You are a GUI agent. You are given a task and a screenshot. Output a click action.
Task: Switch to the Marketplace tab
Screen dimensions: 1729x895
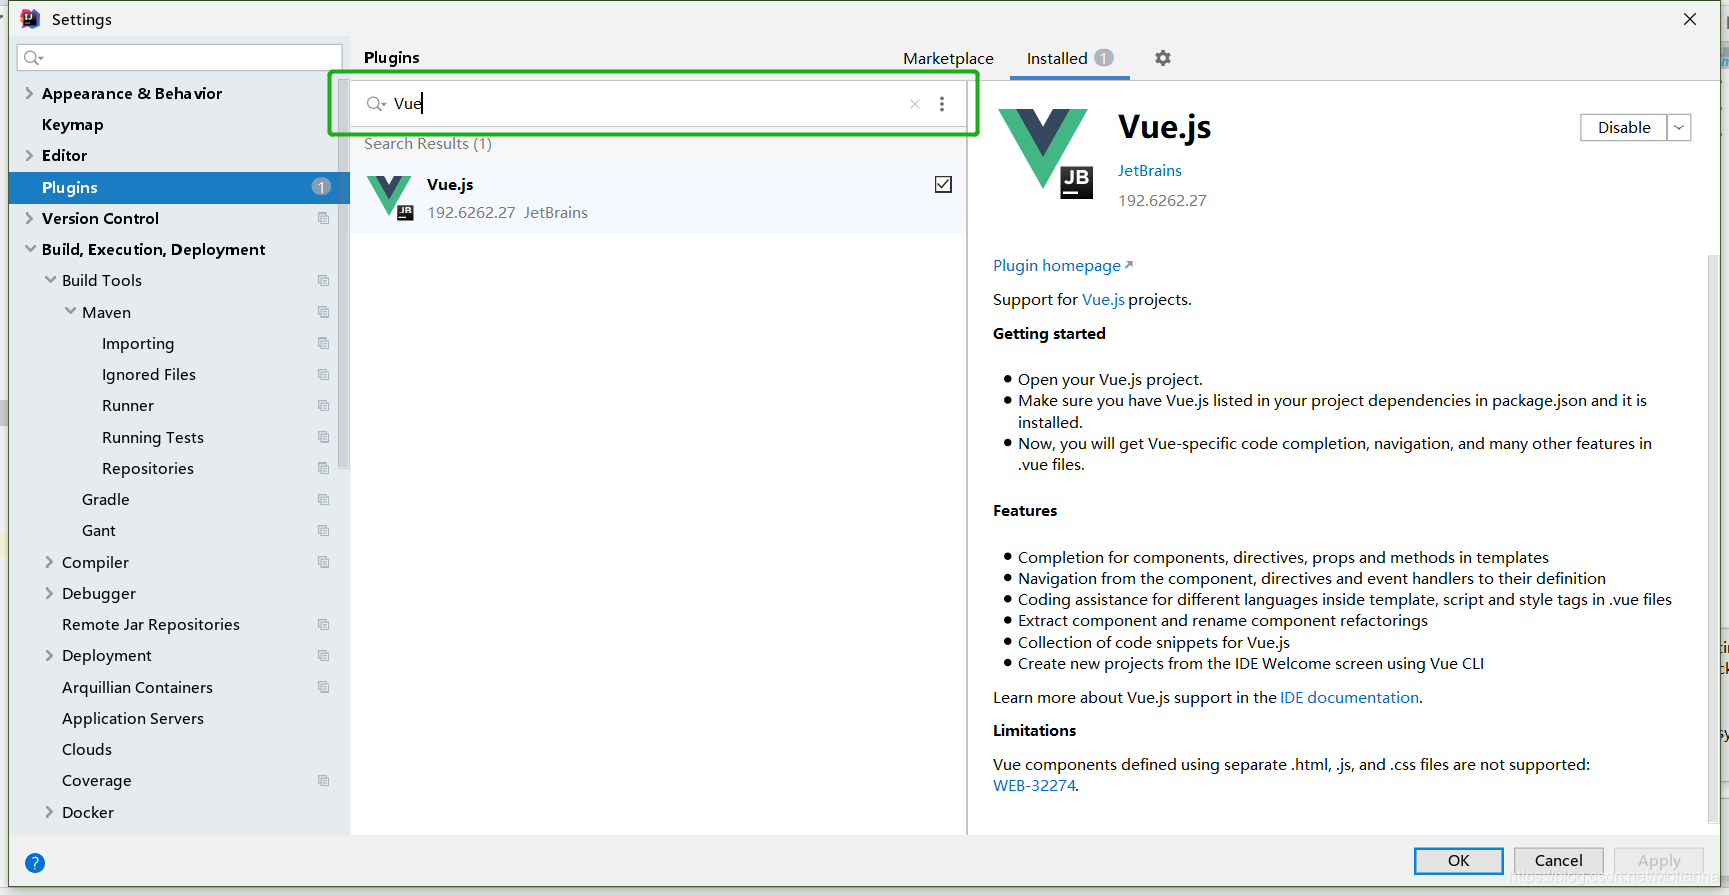coord(948,58)
